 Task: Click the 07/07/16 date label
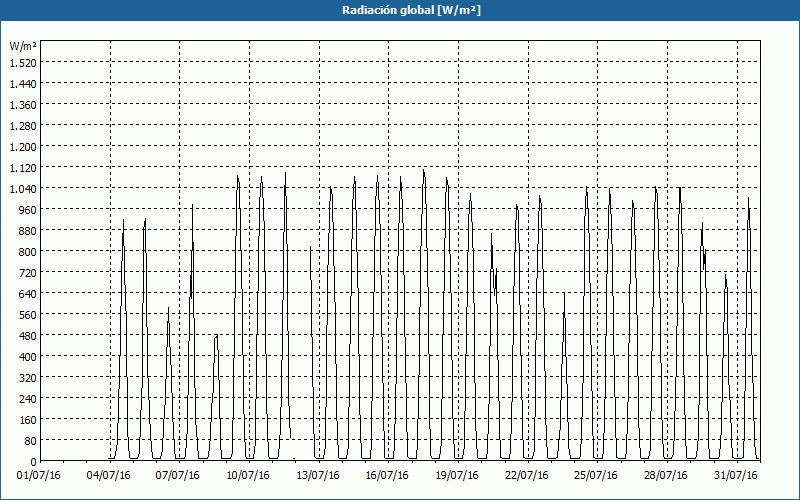[178, 476]
